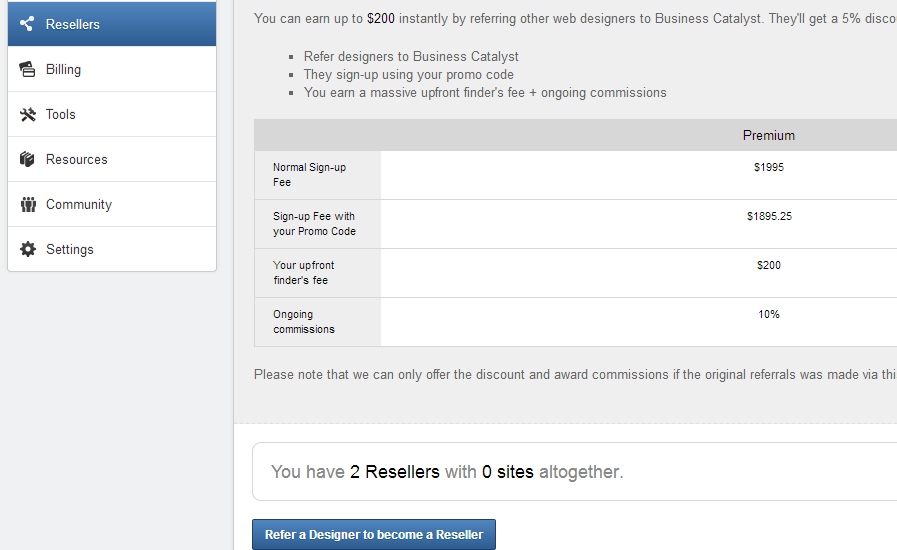The image size is (897, 550).
Task: Select the $1895.25 promo code fee cell
Action: pos(768,216)
